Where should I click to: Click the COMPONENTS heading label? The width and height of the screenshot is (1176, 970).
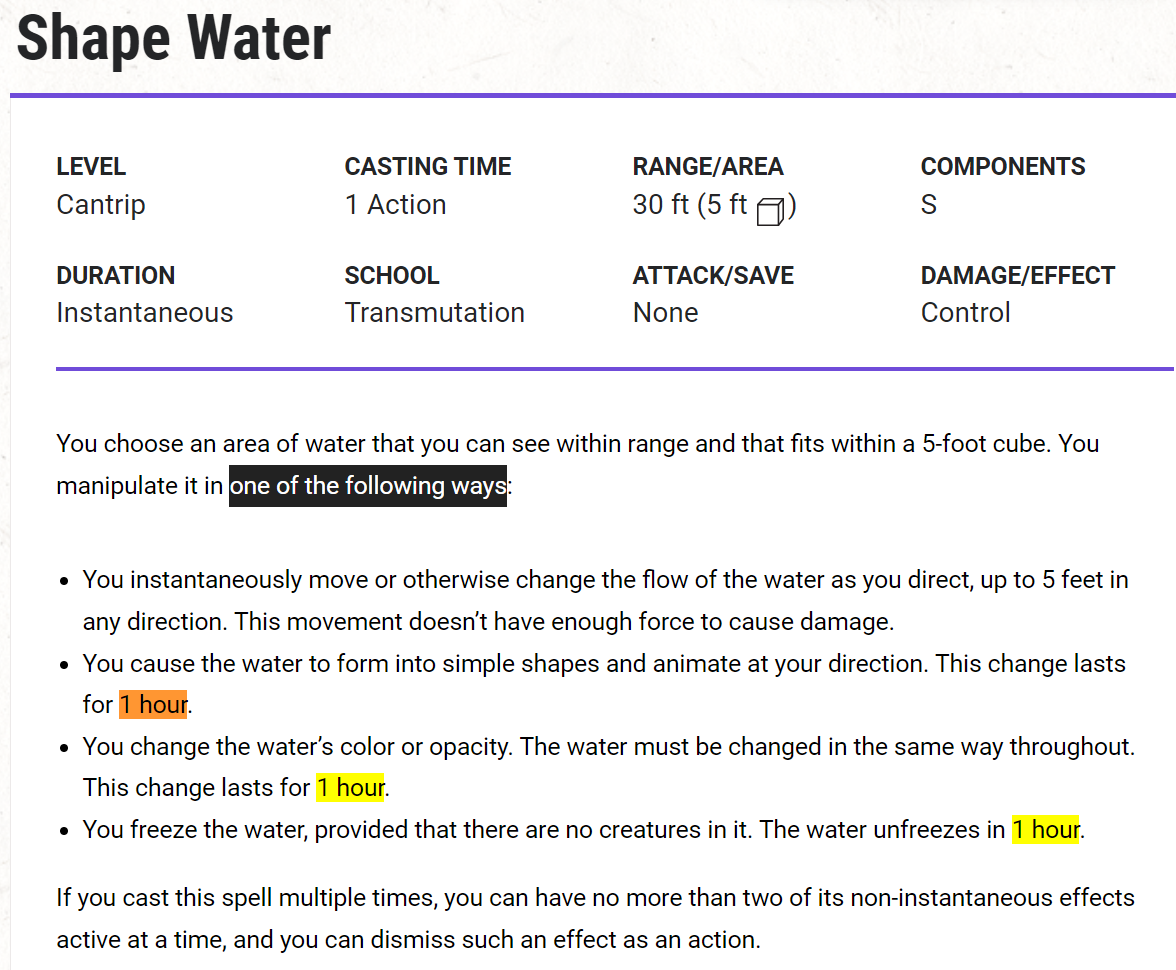(1003, 167)
